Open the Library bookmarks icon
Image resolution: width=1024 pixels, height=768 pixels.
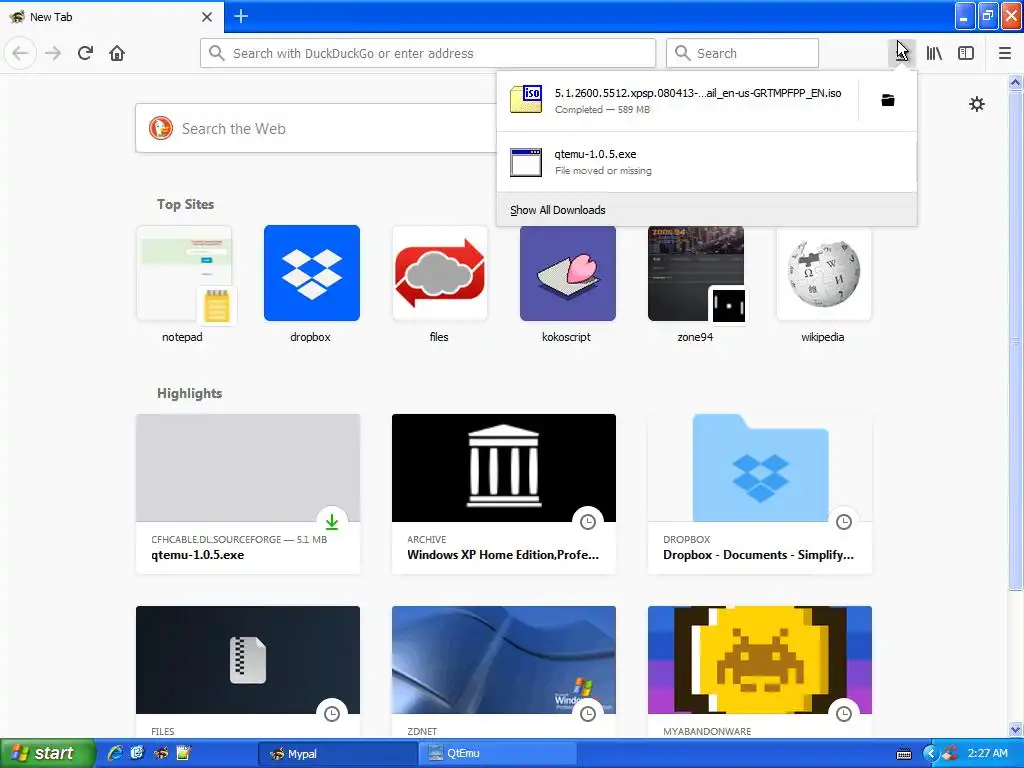934,53
